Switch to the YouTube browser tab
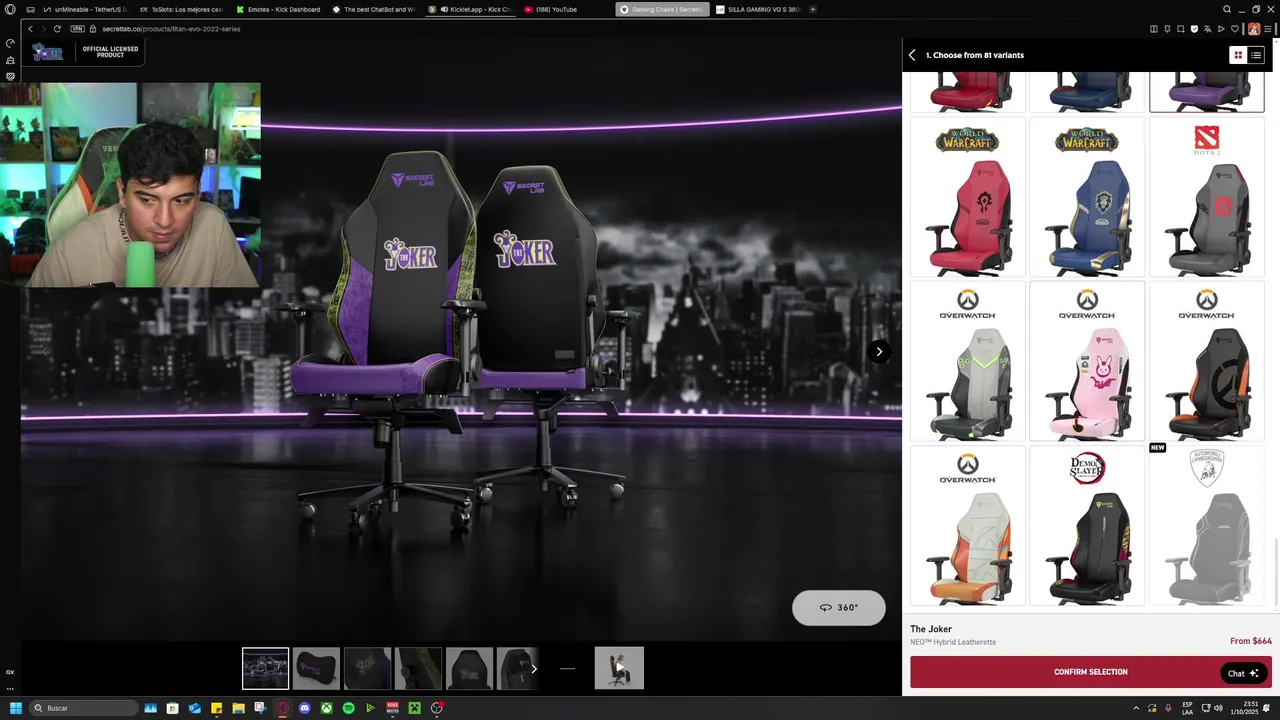 (566, 9)
